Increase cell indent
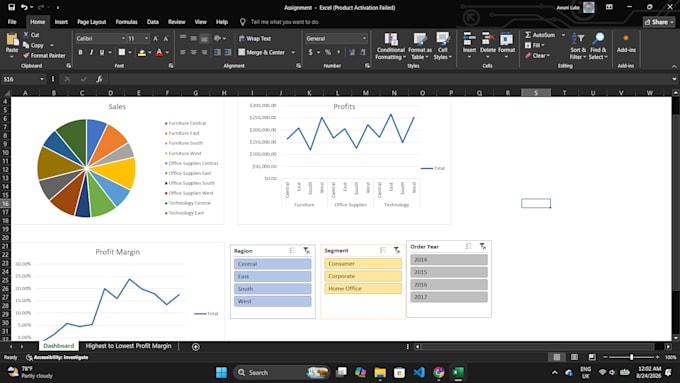The image size is (680, 383). coord(228,52)
